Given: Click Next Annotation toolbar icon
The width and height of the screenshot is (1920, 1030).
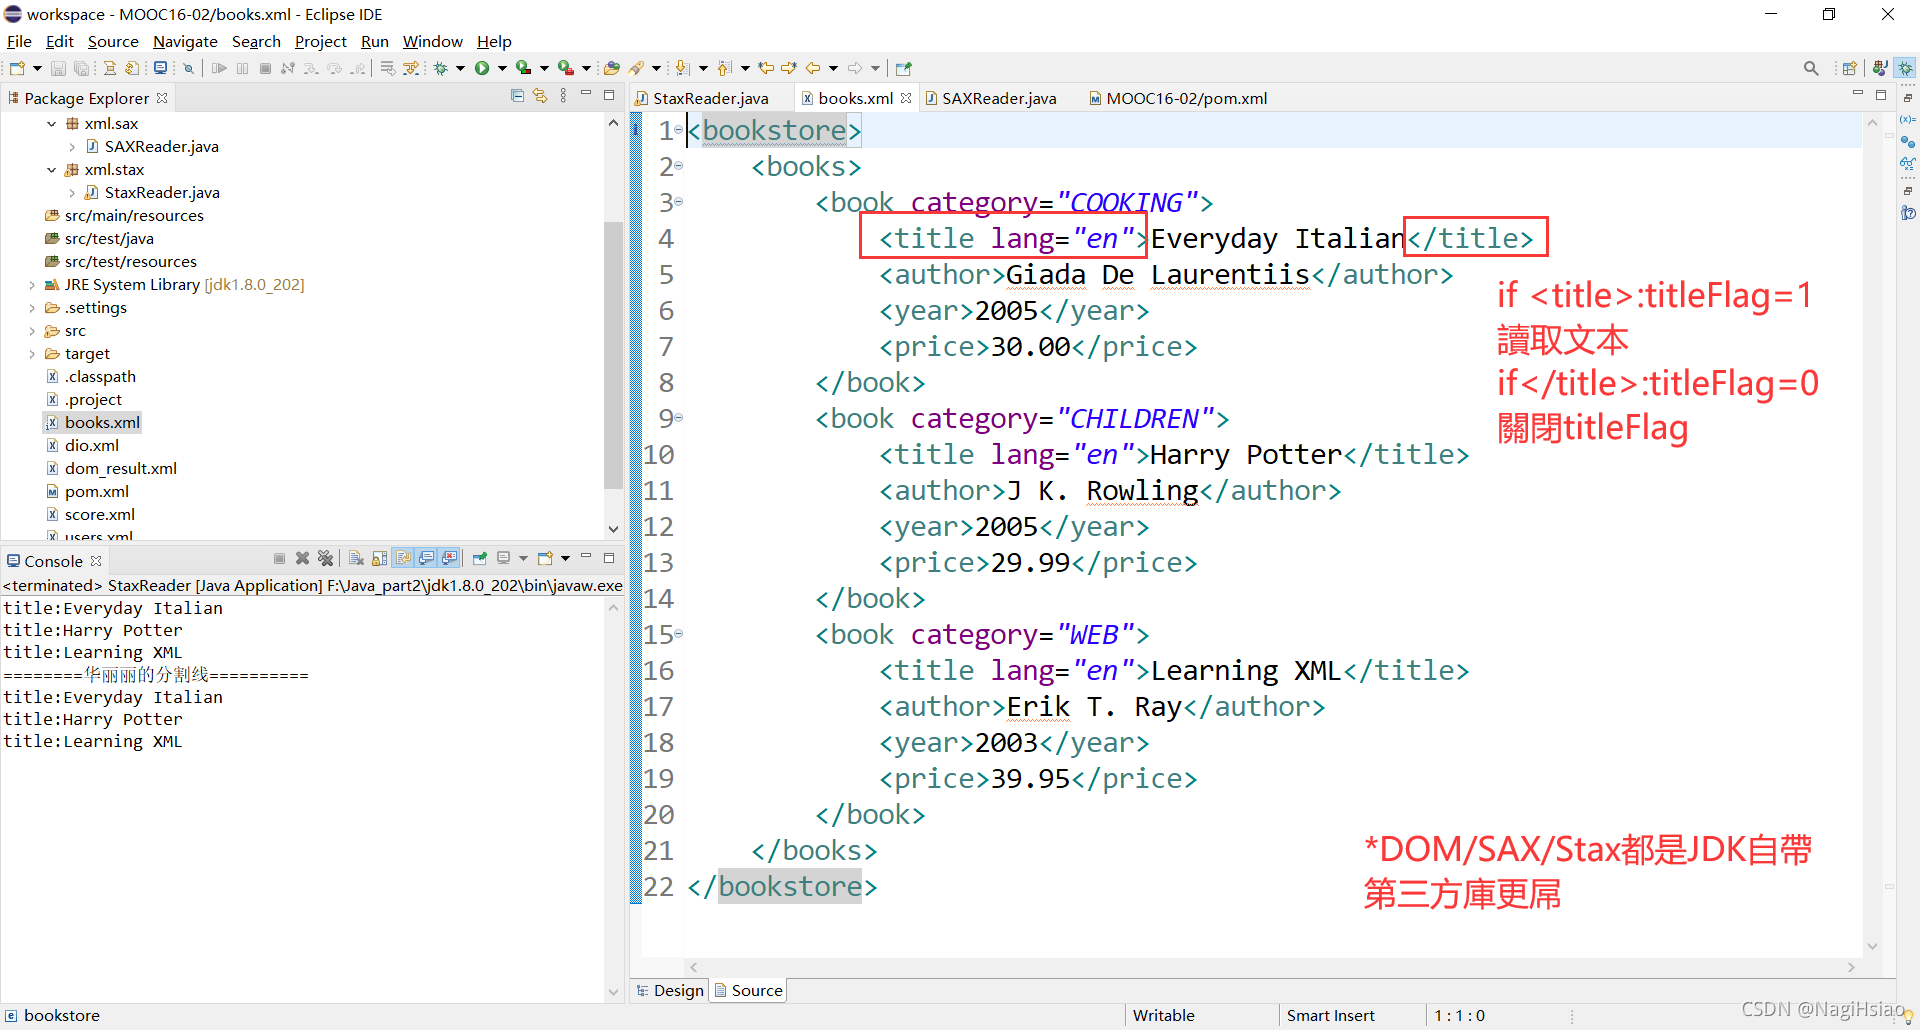Looking at the screenshot, I should coord(682,68).
